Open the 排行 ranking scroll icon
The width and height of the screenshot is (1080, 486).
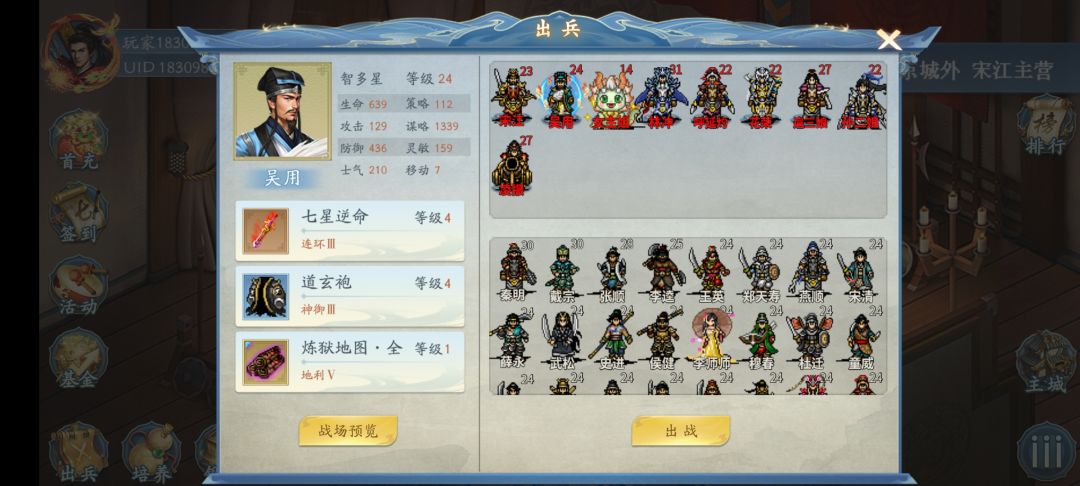pyautogui.click(x=1046, y=125)
